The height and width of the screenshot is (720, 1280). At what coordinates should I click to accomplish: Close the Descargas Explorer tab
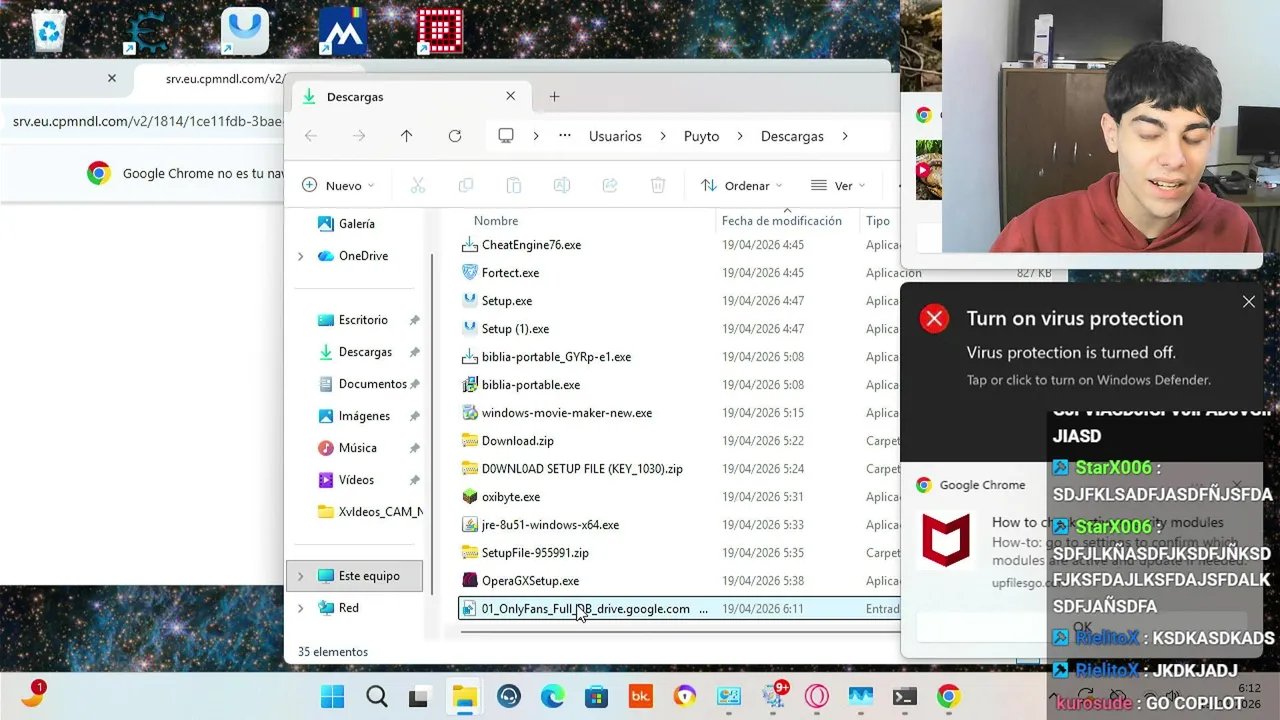click(x=511, y=96)
